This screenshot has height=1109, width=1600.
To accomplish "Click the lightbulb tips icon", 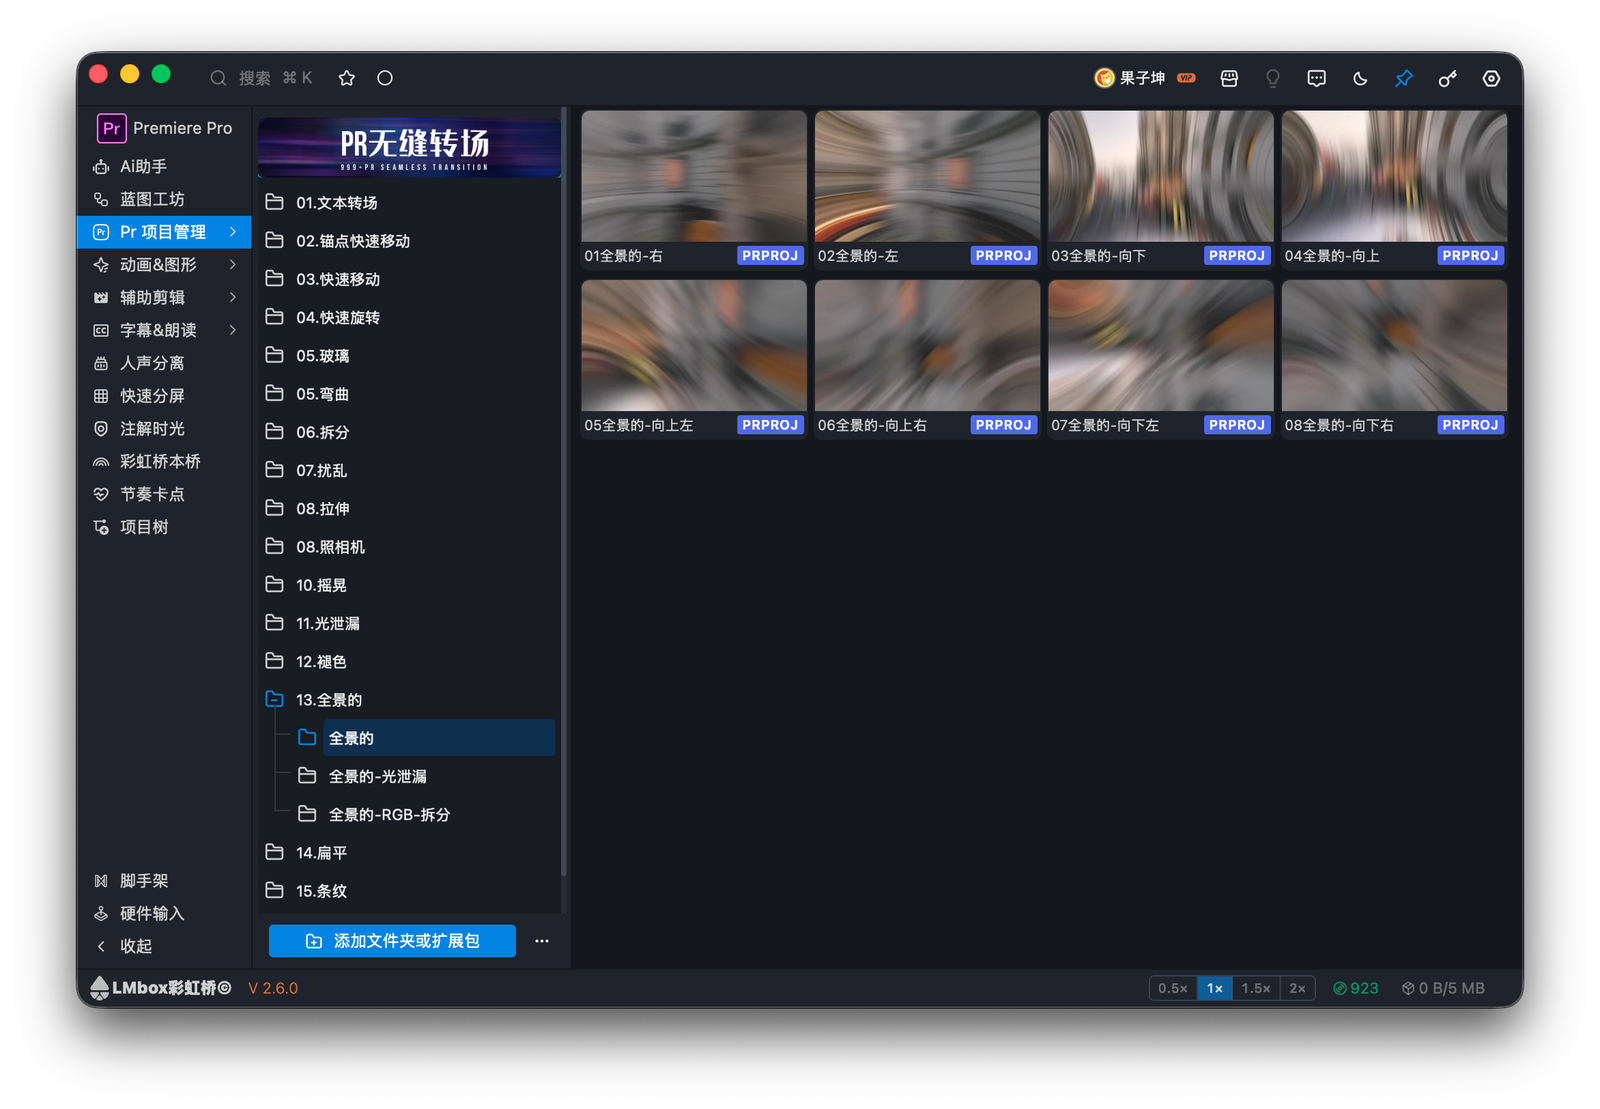I will 1273,78.
